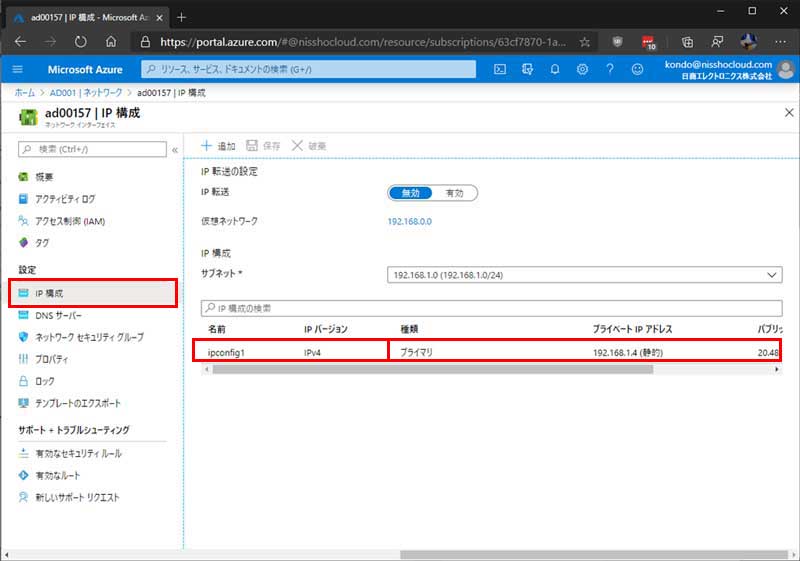Open the notifications bell icon
Screen dimensions: 800x561
[x=555, y=69]
